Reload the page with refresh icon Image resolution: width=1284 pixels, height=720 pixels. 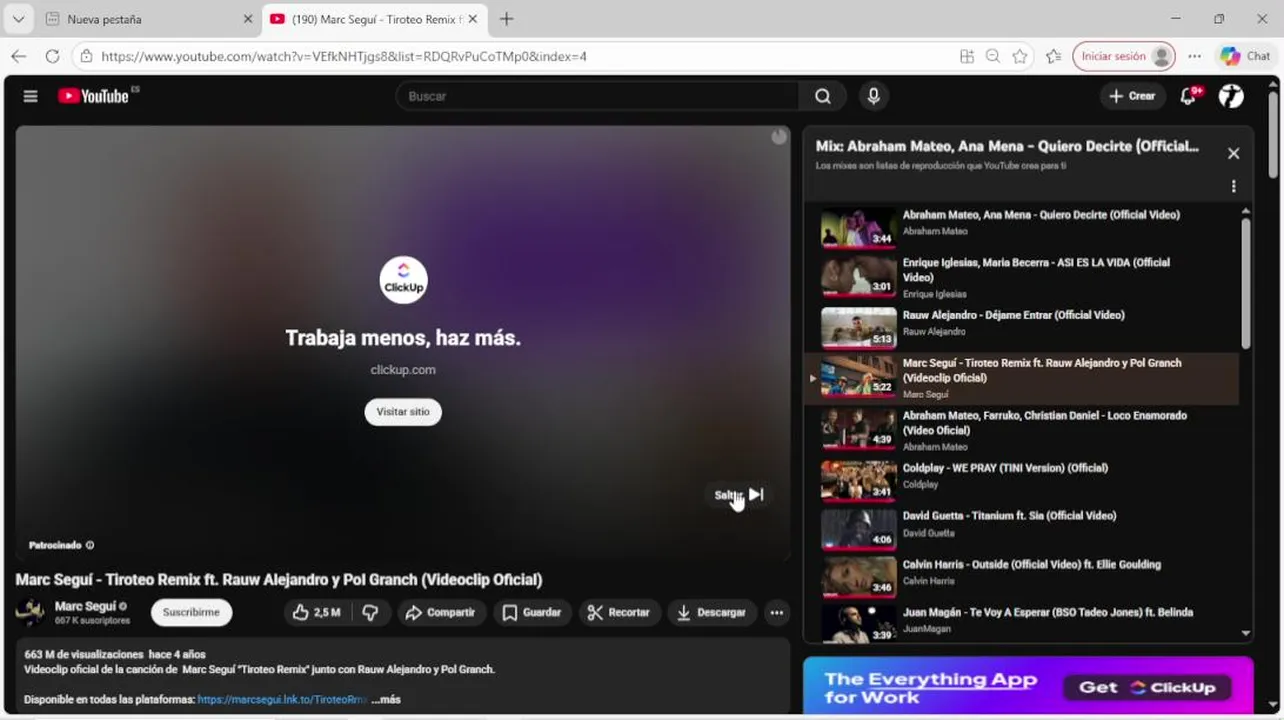52,56
